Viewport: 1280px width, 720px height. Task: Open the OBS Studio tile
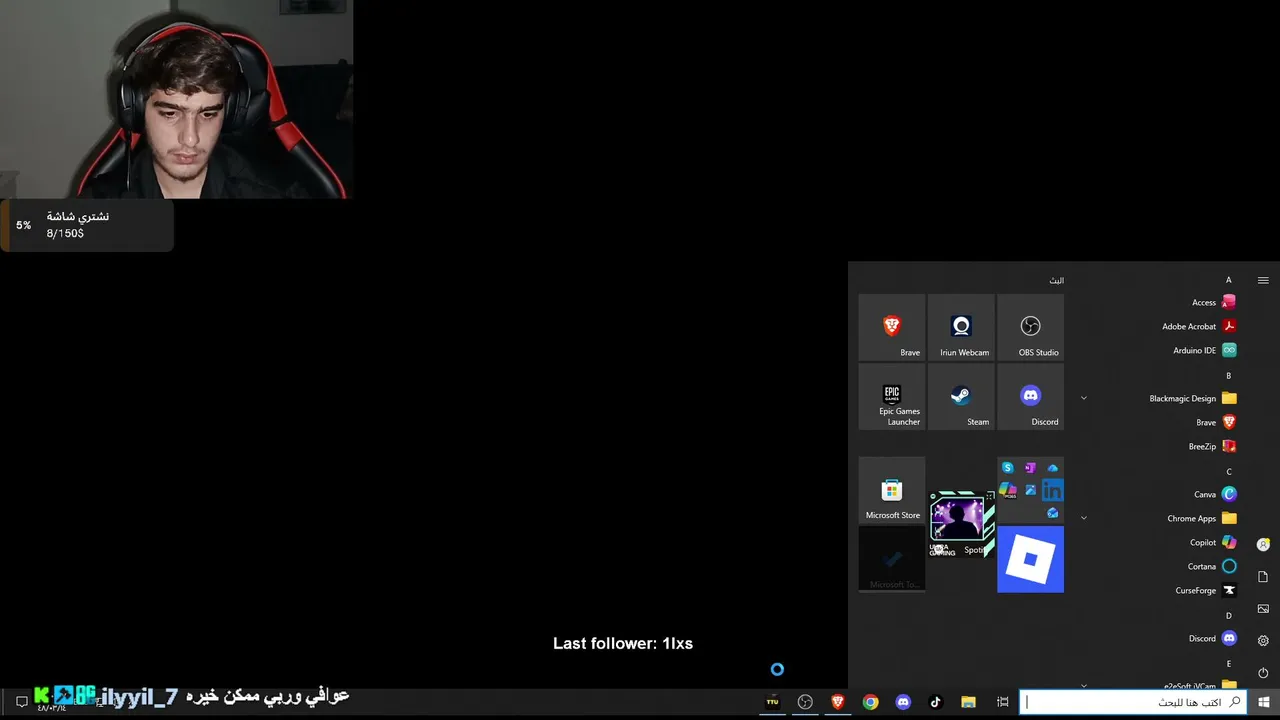pyautogui.click(x=1030, y=327)
